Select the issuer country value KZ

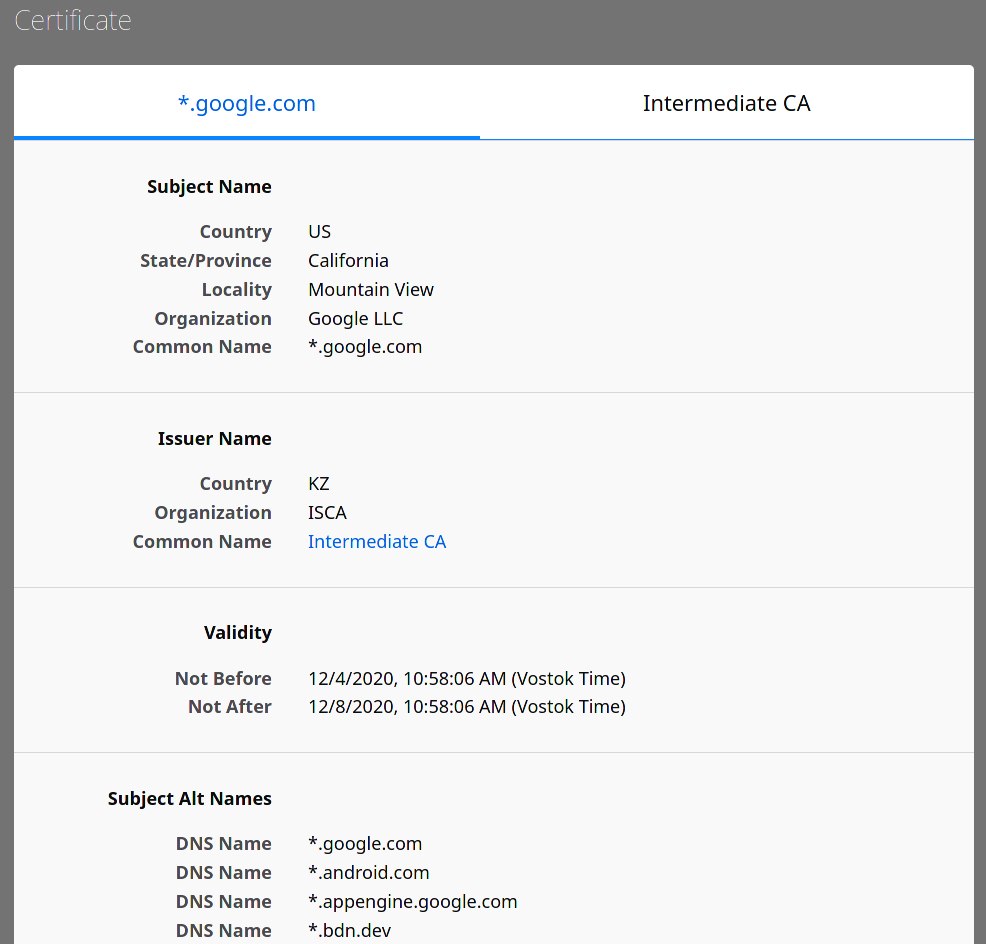pyautogui.click(x=319, y=484)
